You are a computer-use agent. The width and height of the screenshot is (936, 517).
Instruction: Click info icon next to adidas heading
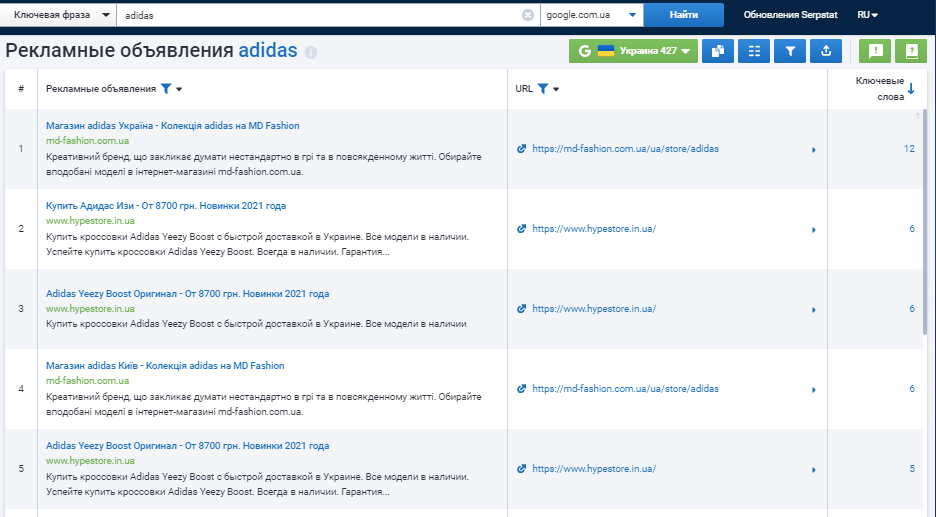pyautogui.click(x=310, y=52)
